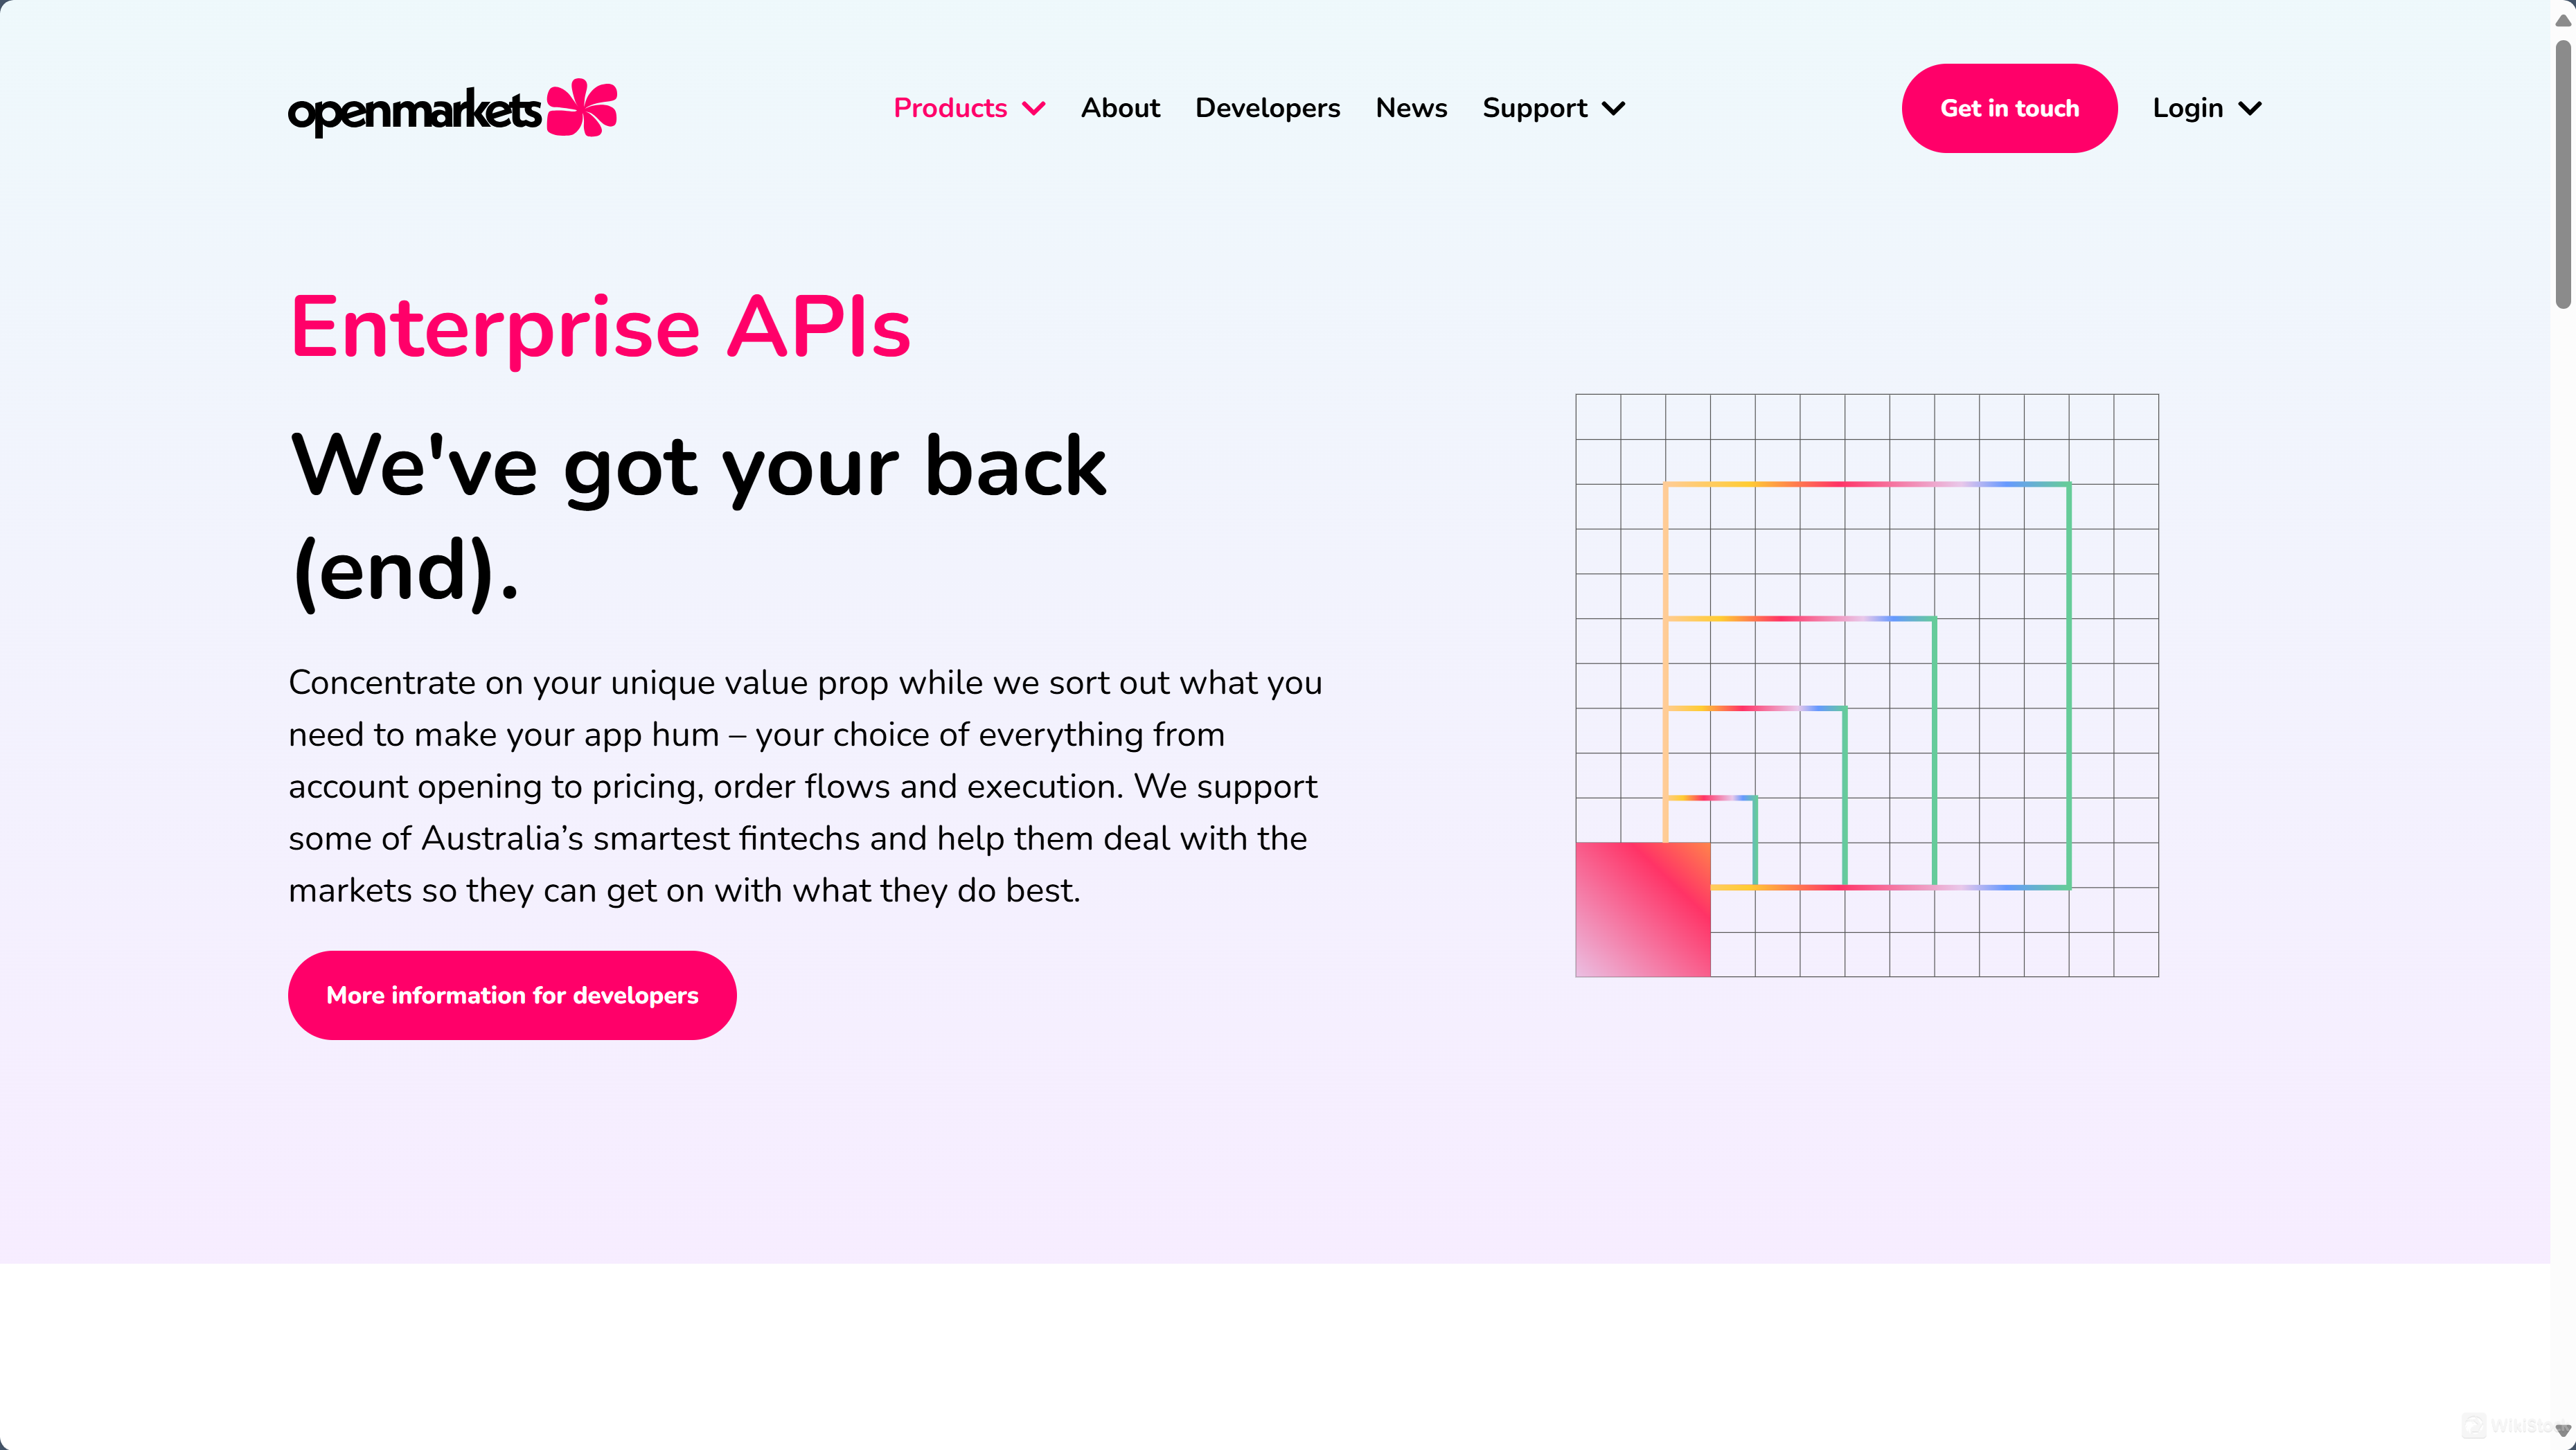This screenshot has width=2576, height=1450.
Task: Expand the Products navigation menu
Action: coord(970,108)
